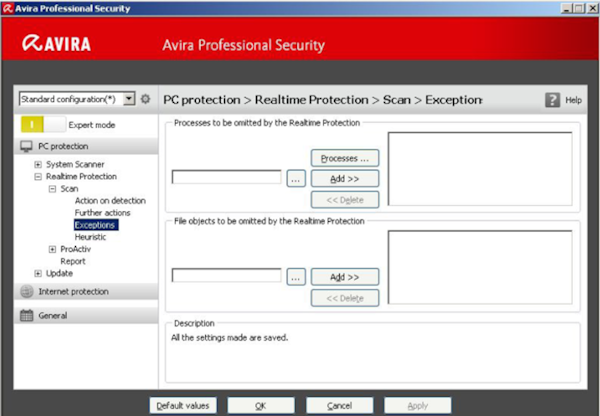Click the configuration gear icon
This screenshot has width=600, height=416.
point(145,99)
